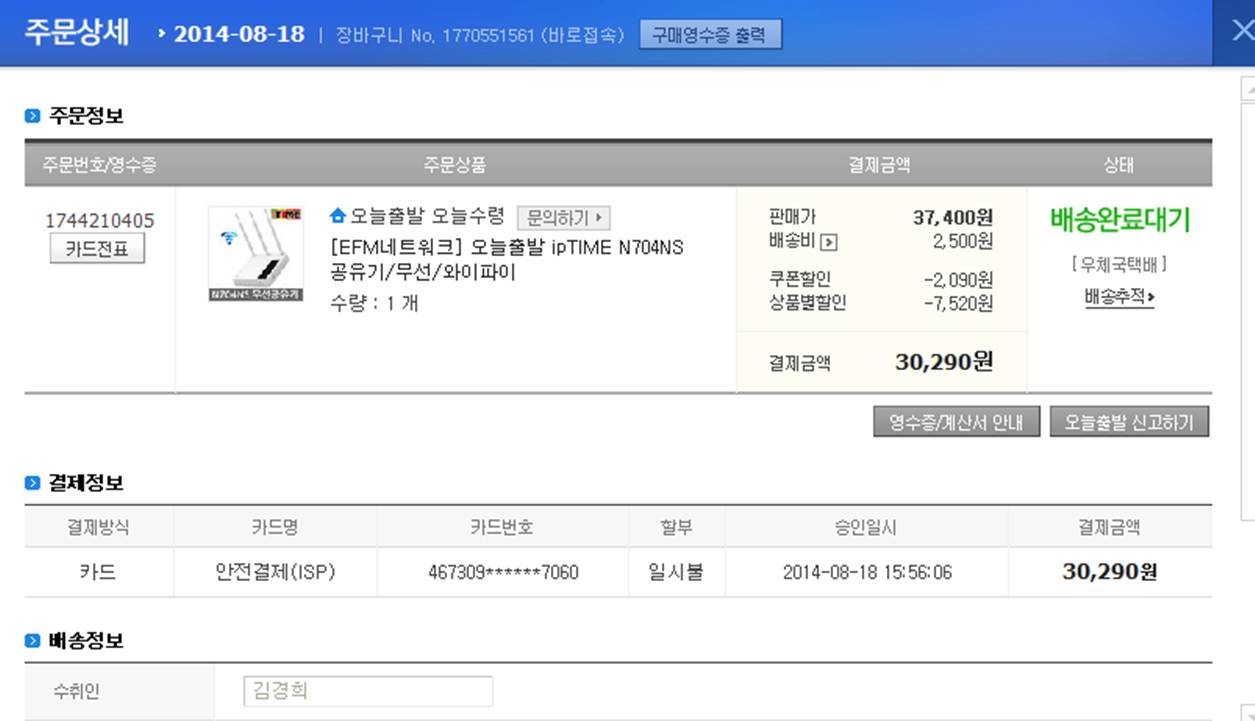1255x721 pixels.
Task: Click the arrow icon before order date
Action: [x=162, y=34]
